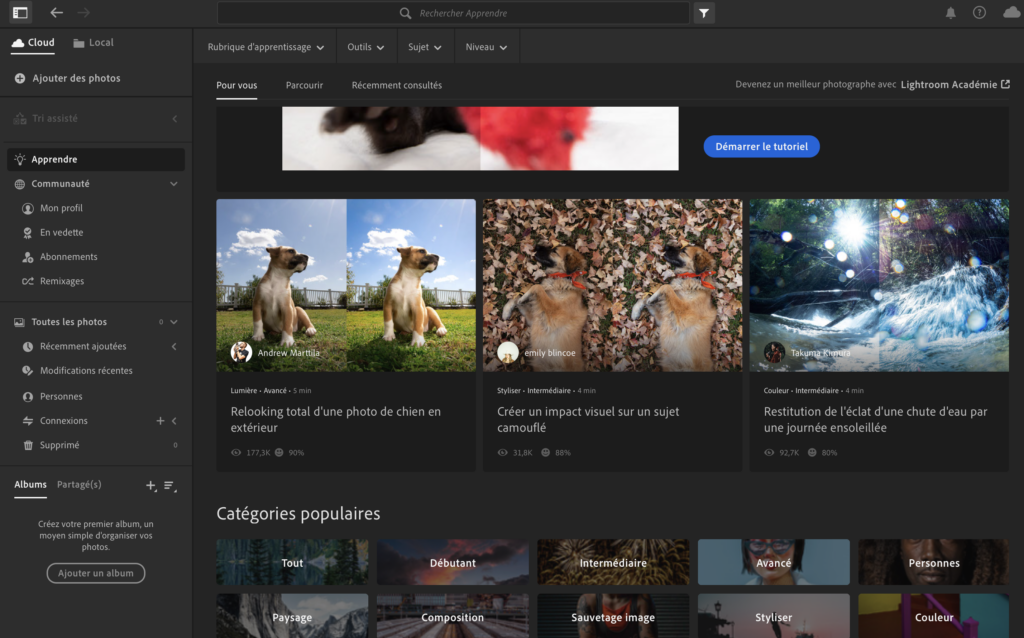Click the Démarrer le tutoriel button
Viewport: 1024px width, 638px height.
pos(761,146)
